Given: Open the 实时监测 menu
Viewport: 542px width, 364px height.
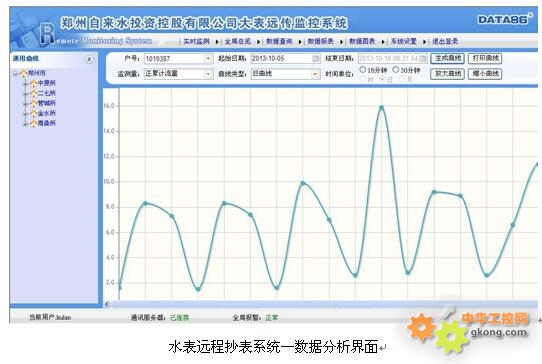Looking at the screenshot, I should click(196, 41).
